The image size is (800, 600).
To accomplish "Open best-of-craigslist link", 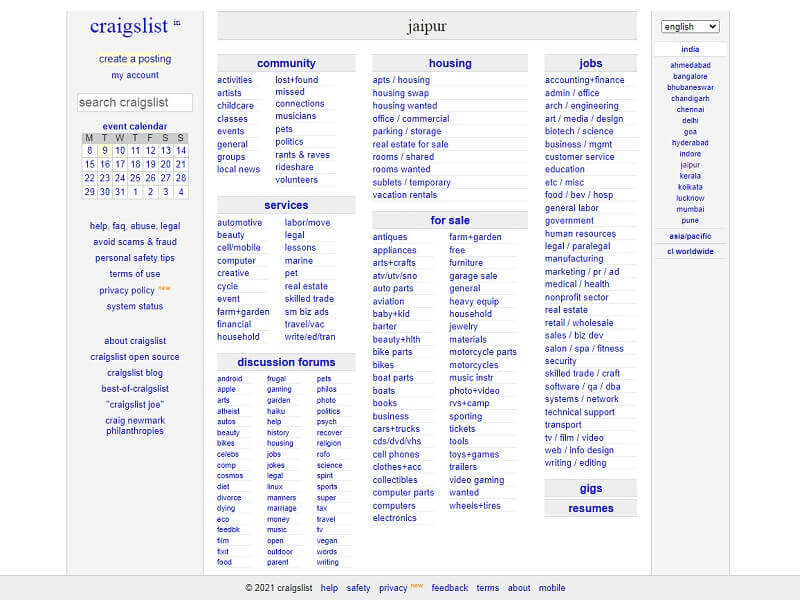I will pos(135,389).
